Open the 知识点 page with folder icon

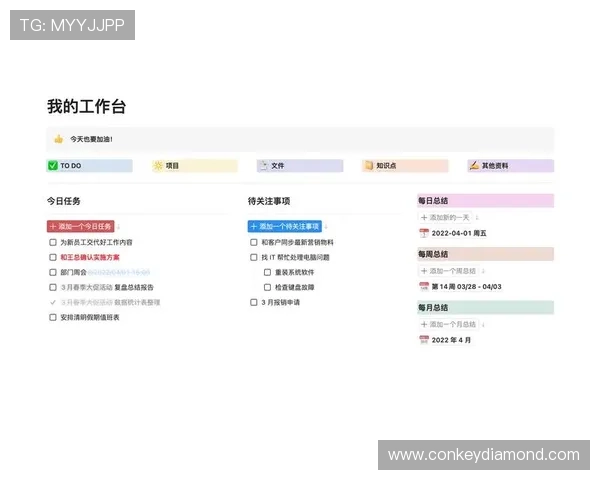click(x=405, y=166)
